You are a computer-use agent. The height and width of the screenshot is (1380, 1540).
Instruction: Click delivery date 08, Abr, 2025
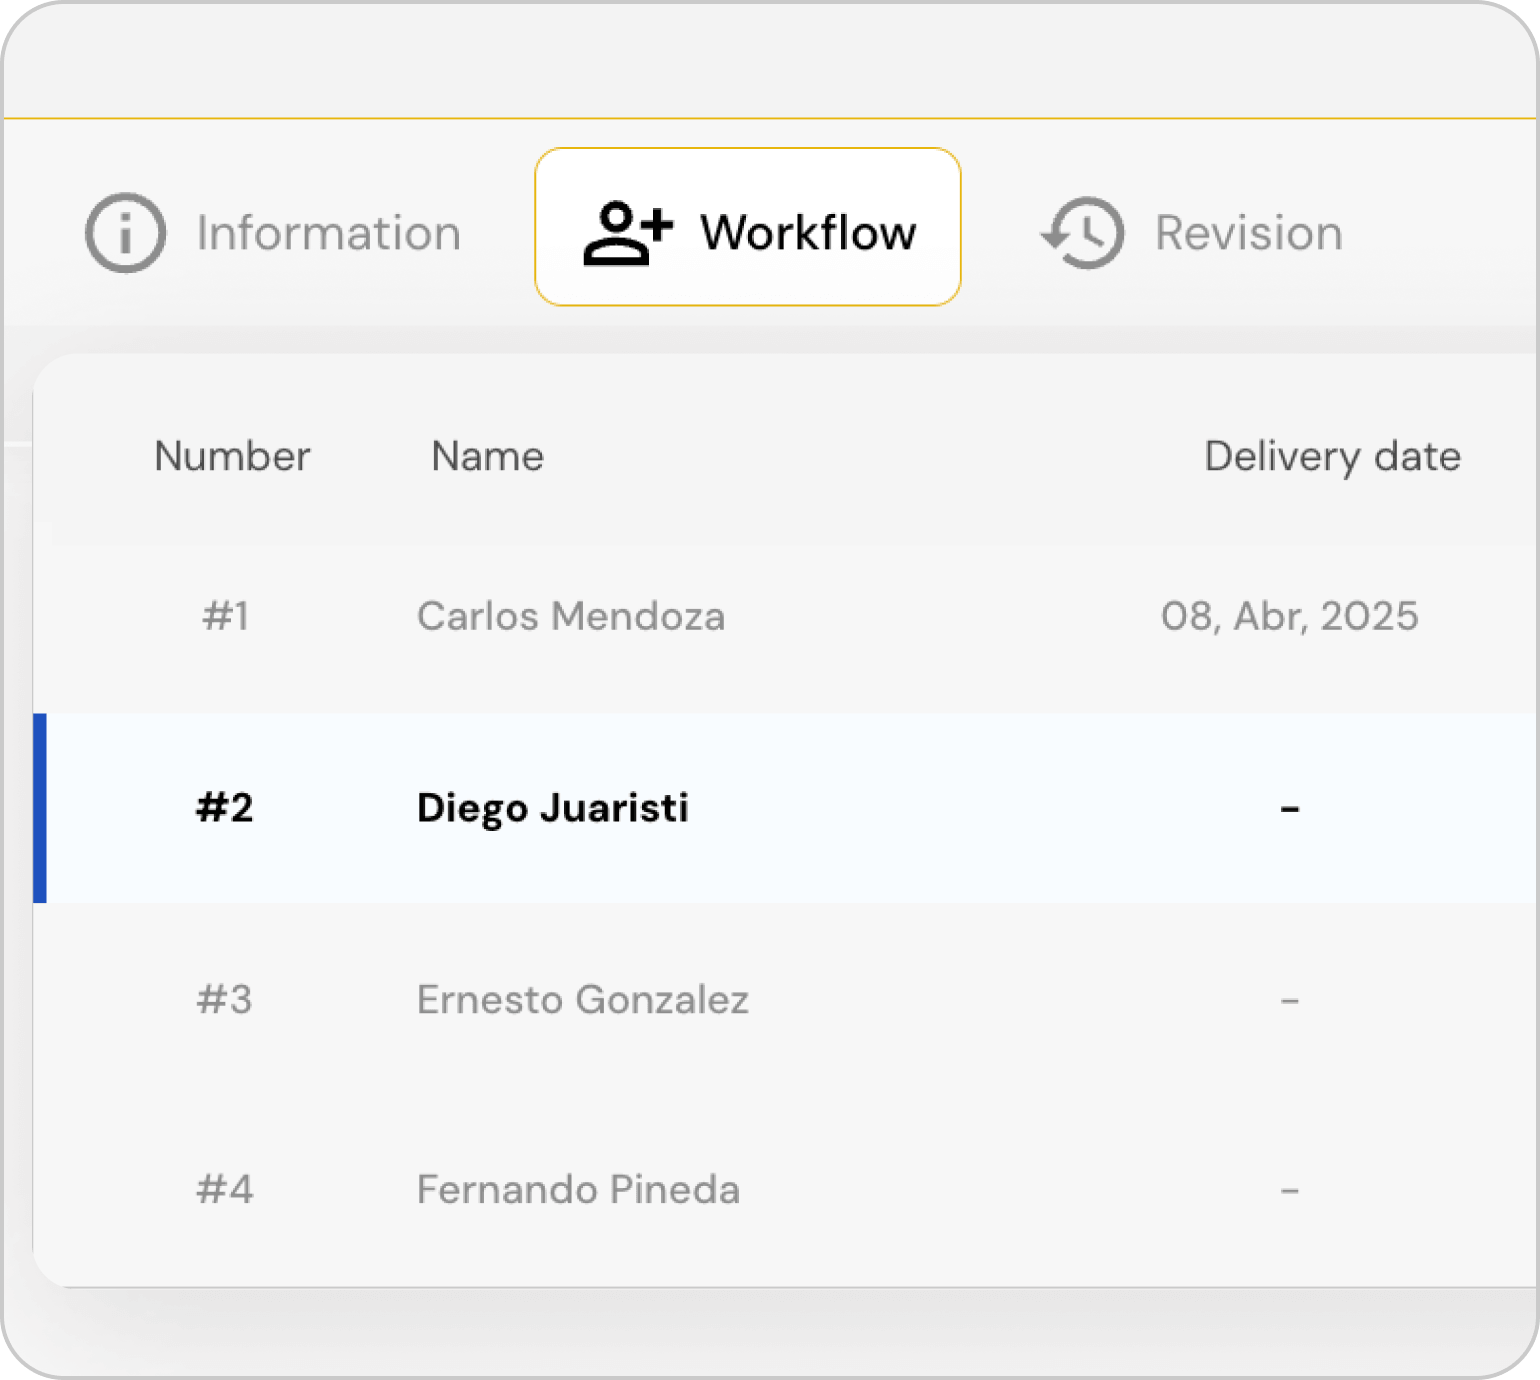click(x=1289, y=617)
